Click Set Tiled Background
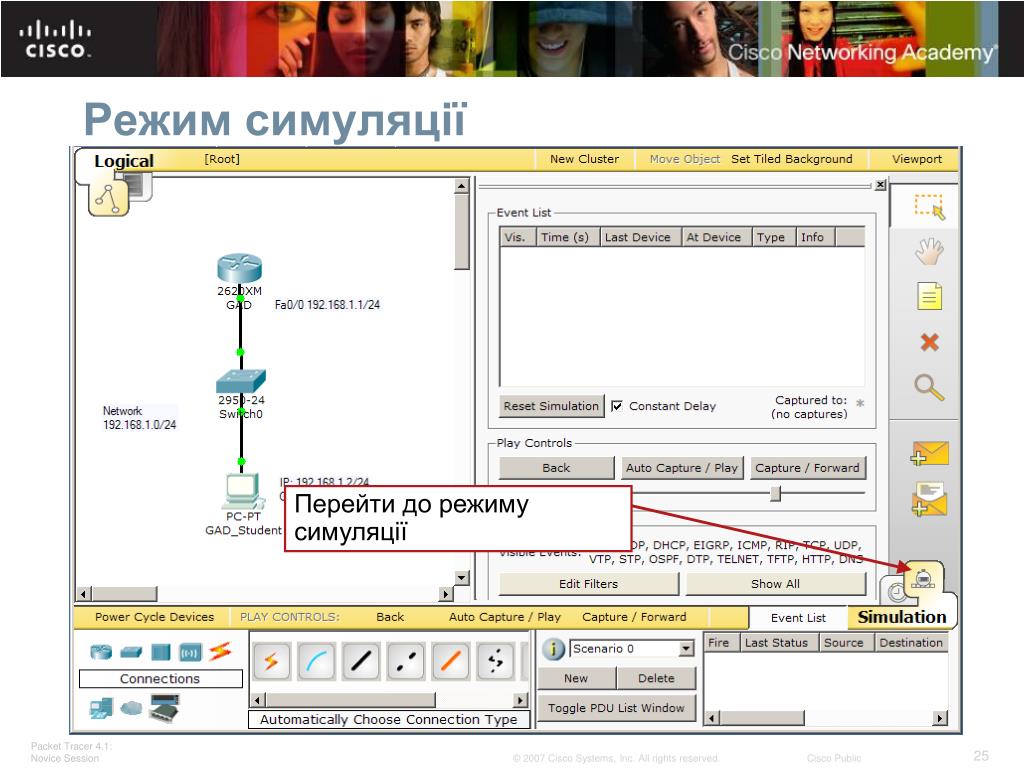The height and width of the screenshot is (768, 1024). pos(792,159)
